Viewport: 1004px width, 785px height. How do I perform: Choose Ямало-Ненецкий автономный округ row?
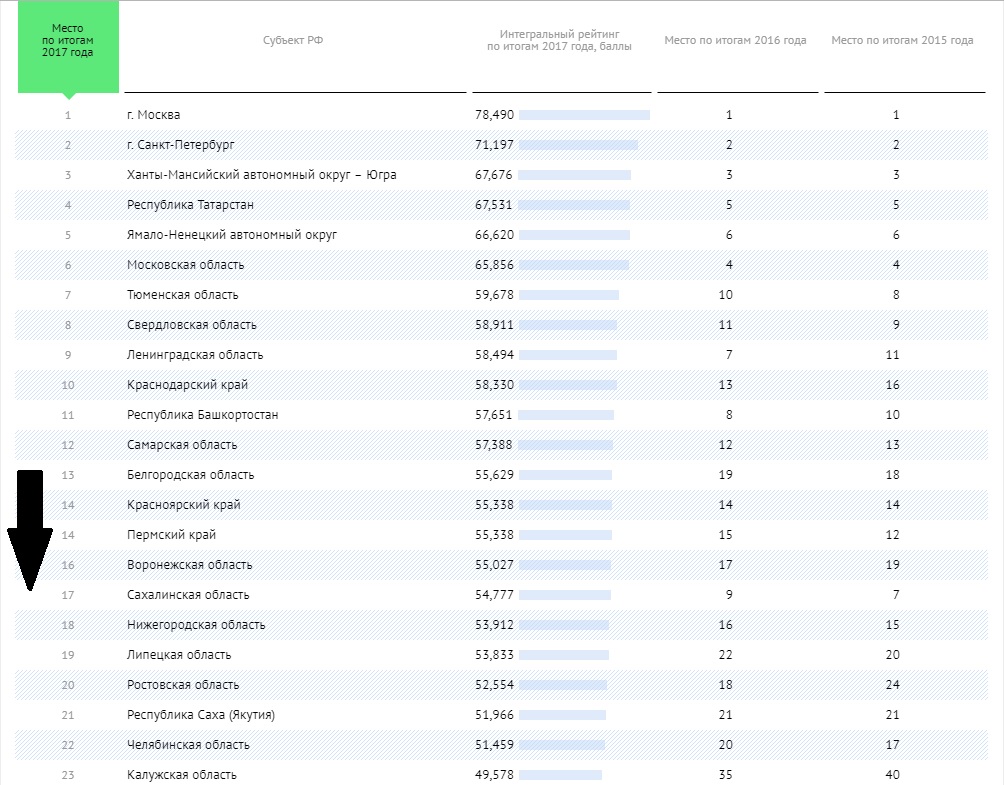232,235
